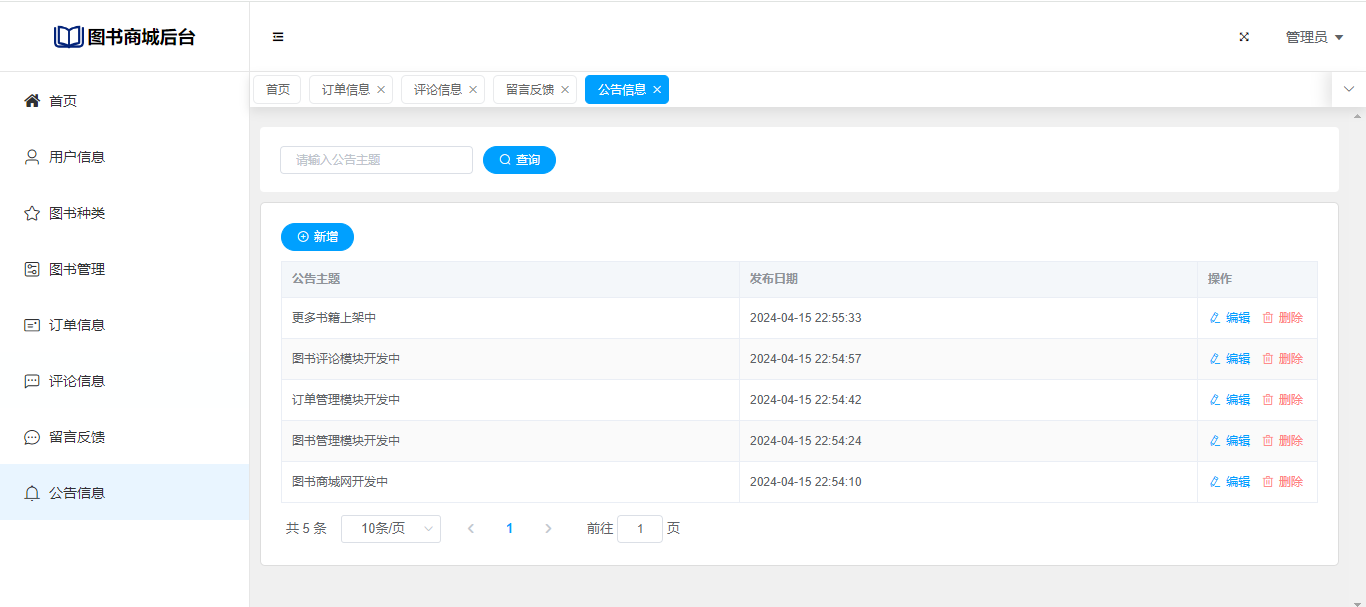Go to 用户信息 in the sidebar
This screenshot has width=1366, height=607.
76,157
